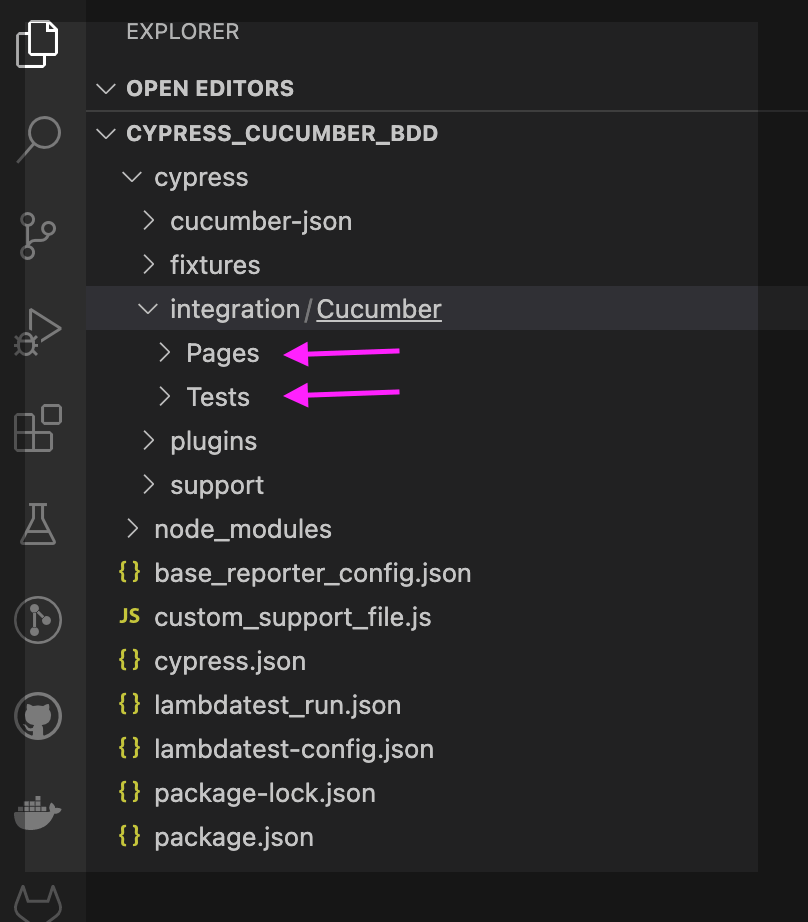The height and width of the screenshot is (922, 808).
Task: Collapse the CYPRESS_CUCUMBER_BDD root folder
Action: pos(106,133)
